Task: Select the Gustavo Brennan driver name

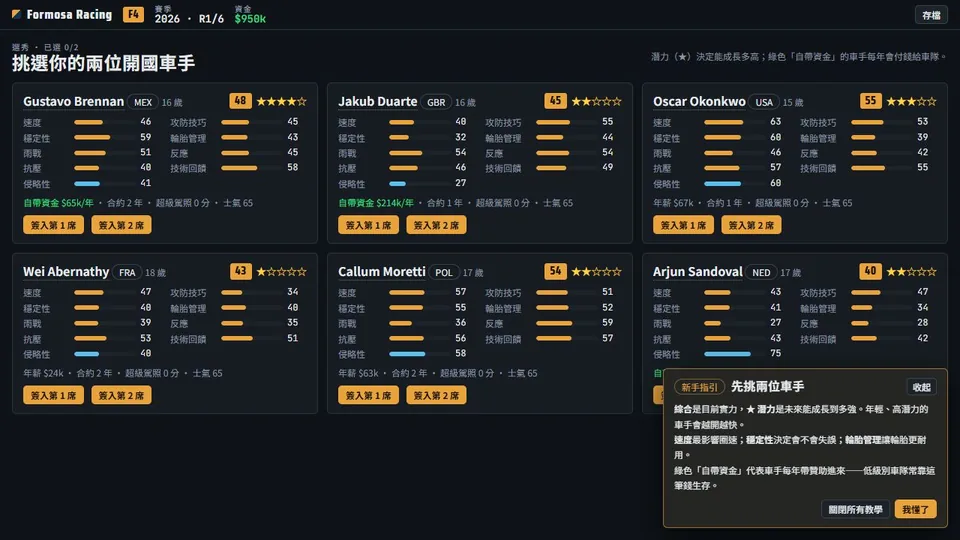Action: pyautogui.click(x=73, y=102)
